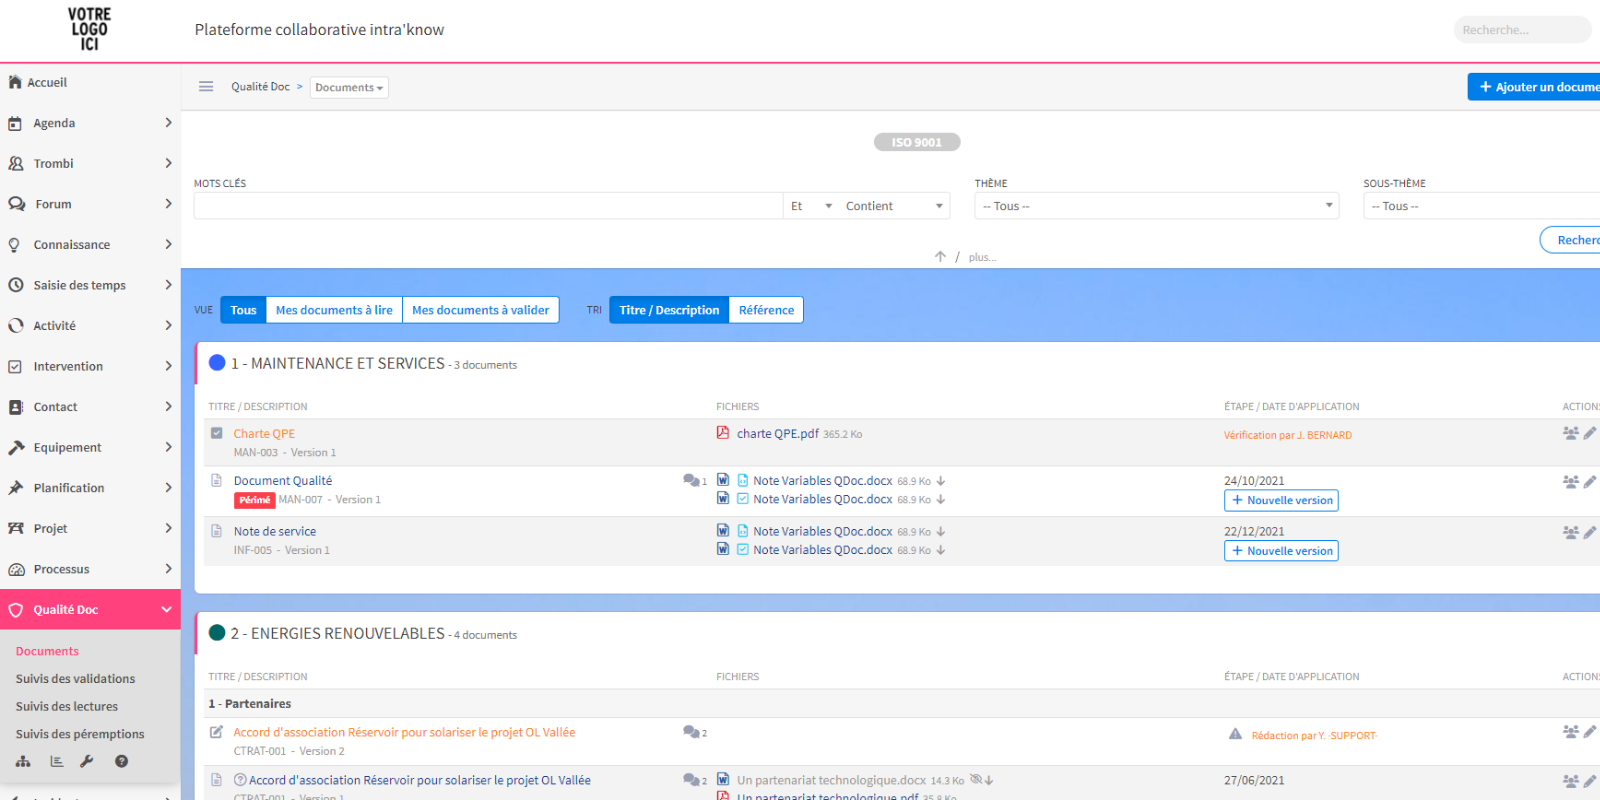Viewport: 1600px width, 800px height.
Task: Open the help question-mark icon in the sidebar
Action: (121, 762)
